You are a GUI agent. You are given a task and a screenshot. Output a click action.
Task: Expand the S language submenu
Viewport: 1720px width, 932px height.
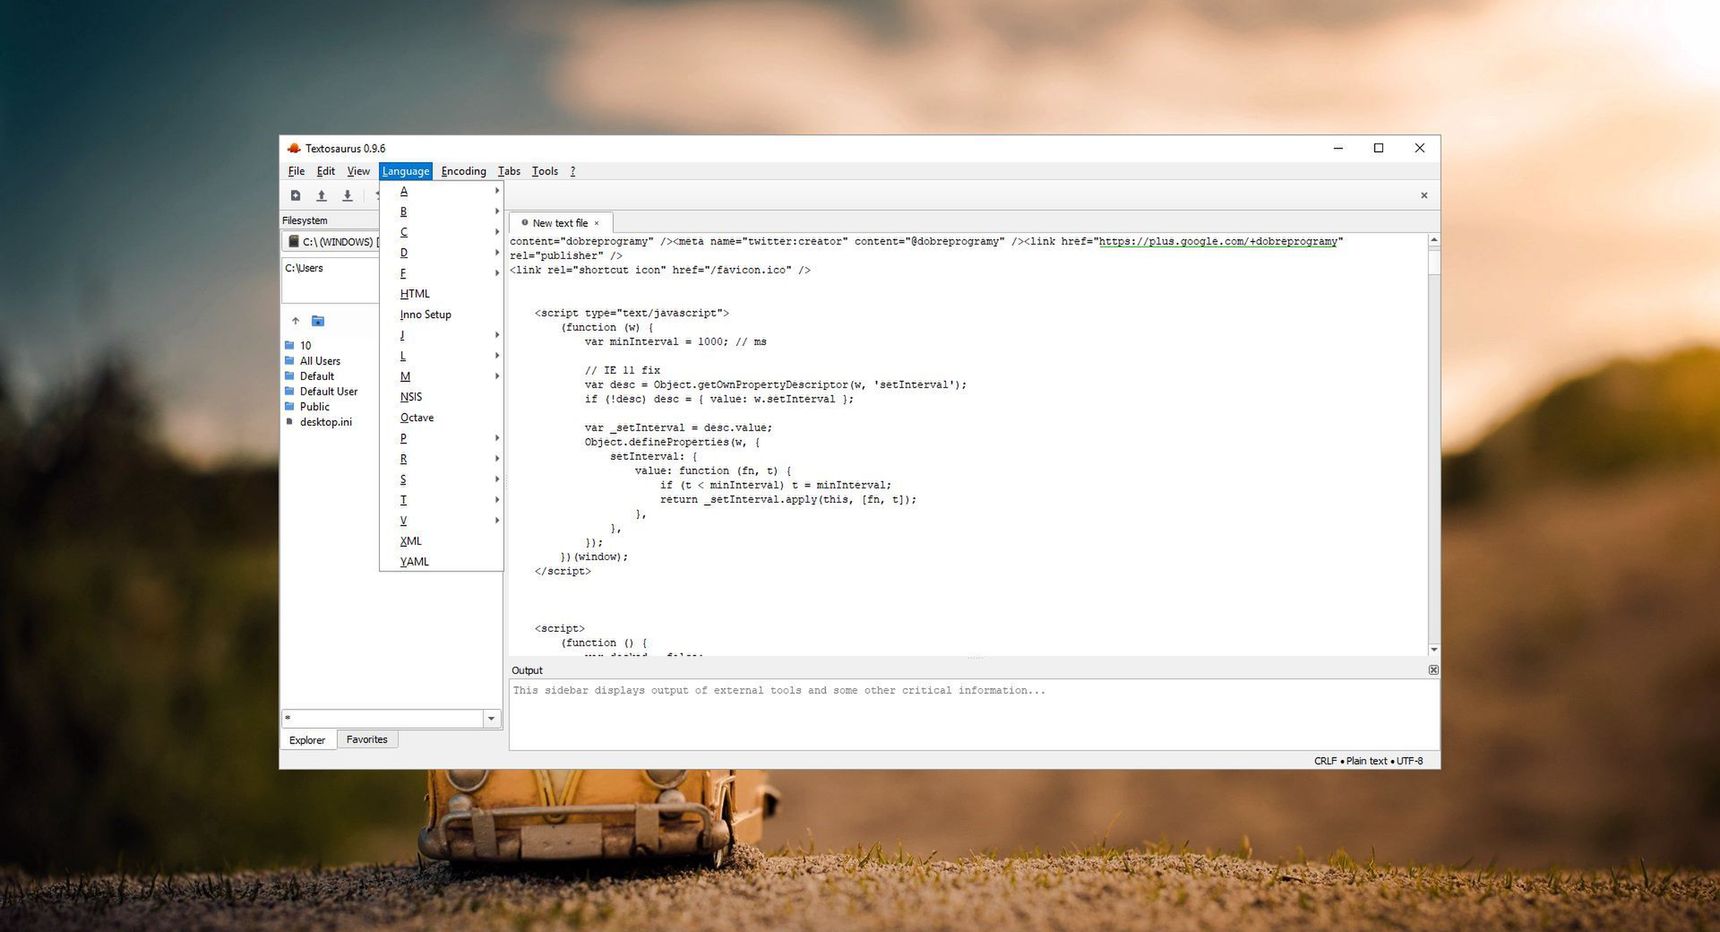point(441,479)
